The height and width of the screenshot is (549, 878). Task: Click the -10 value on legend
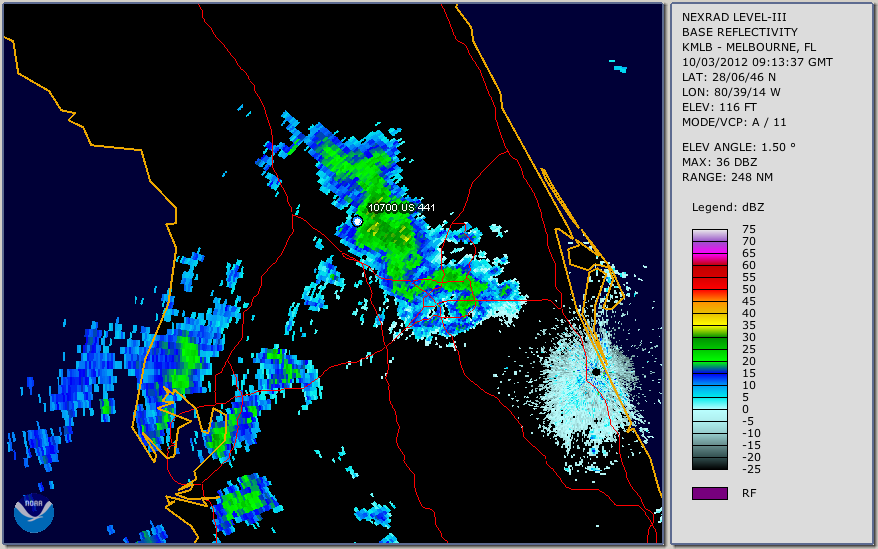pyautogui.click(x=751, y=433)
